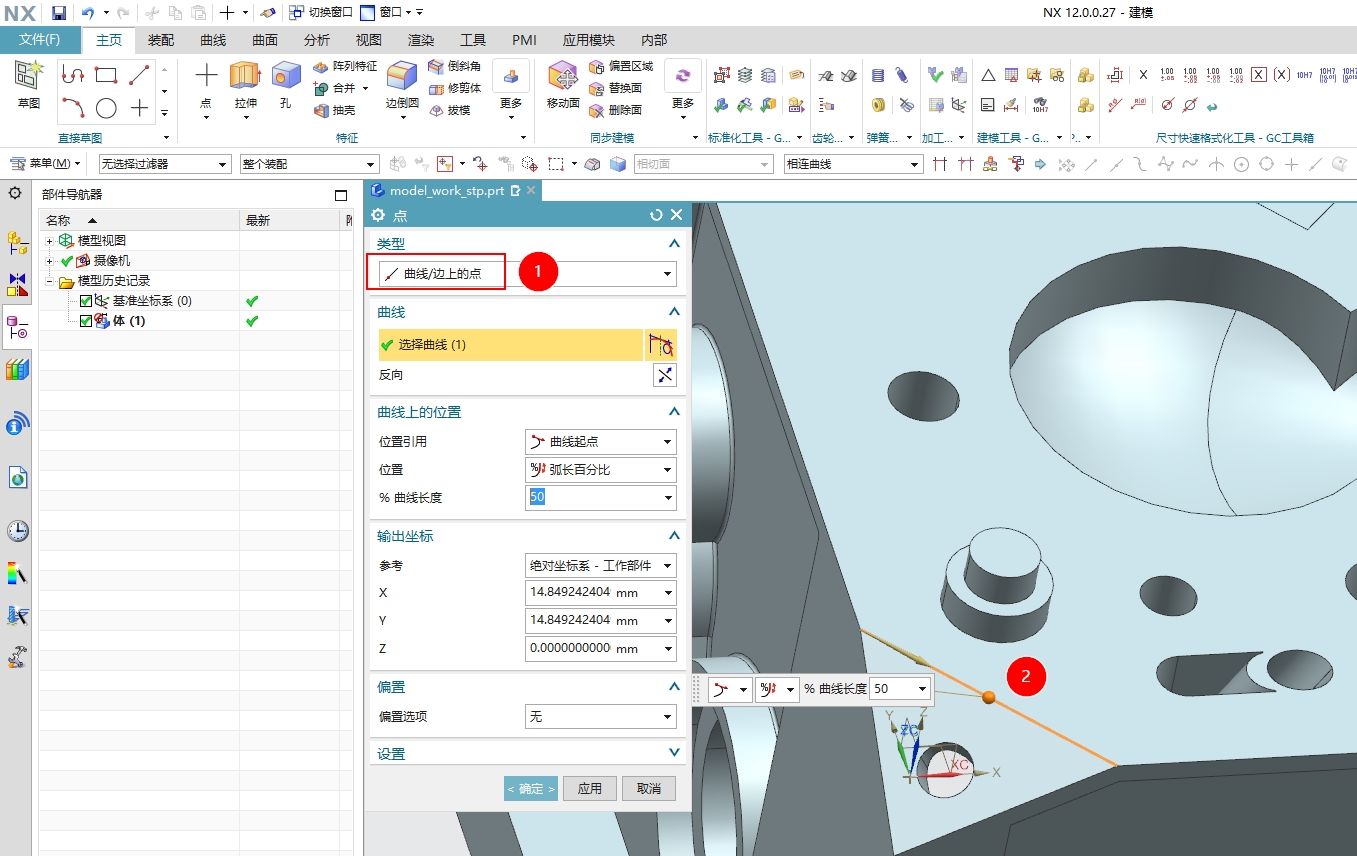Click inside the % 曲线长度 input field
Screen dimensions: 1357x856
point(580,497)
